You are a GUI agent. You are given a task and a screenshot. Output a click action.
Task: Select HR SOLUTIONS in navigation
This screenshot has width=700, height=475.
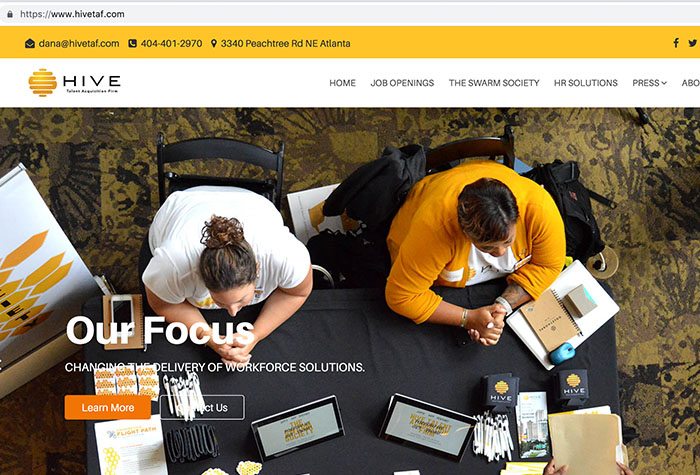click(x=586, y=83)
